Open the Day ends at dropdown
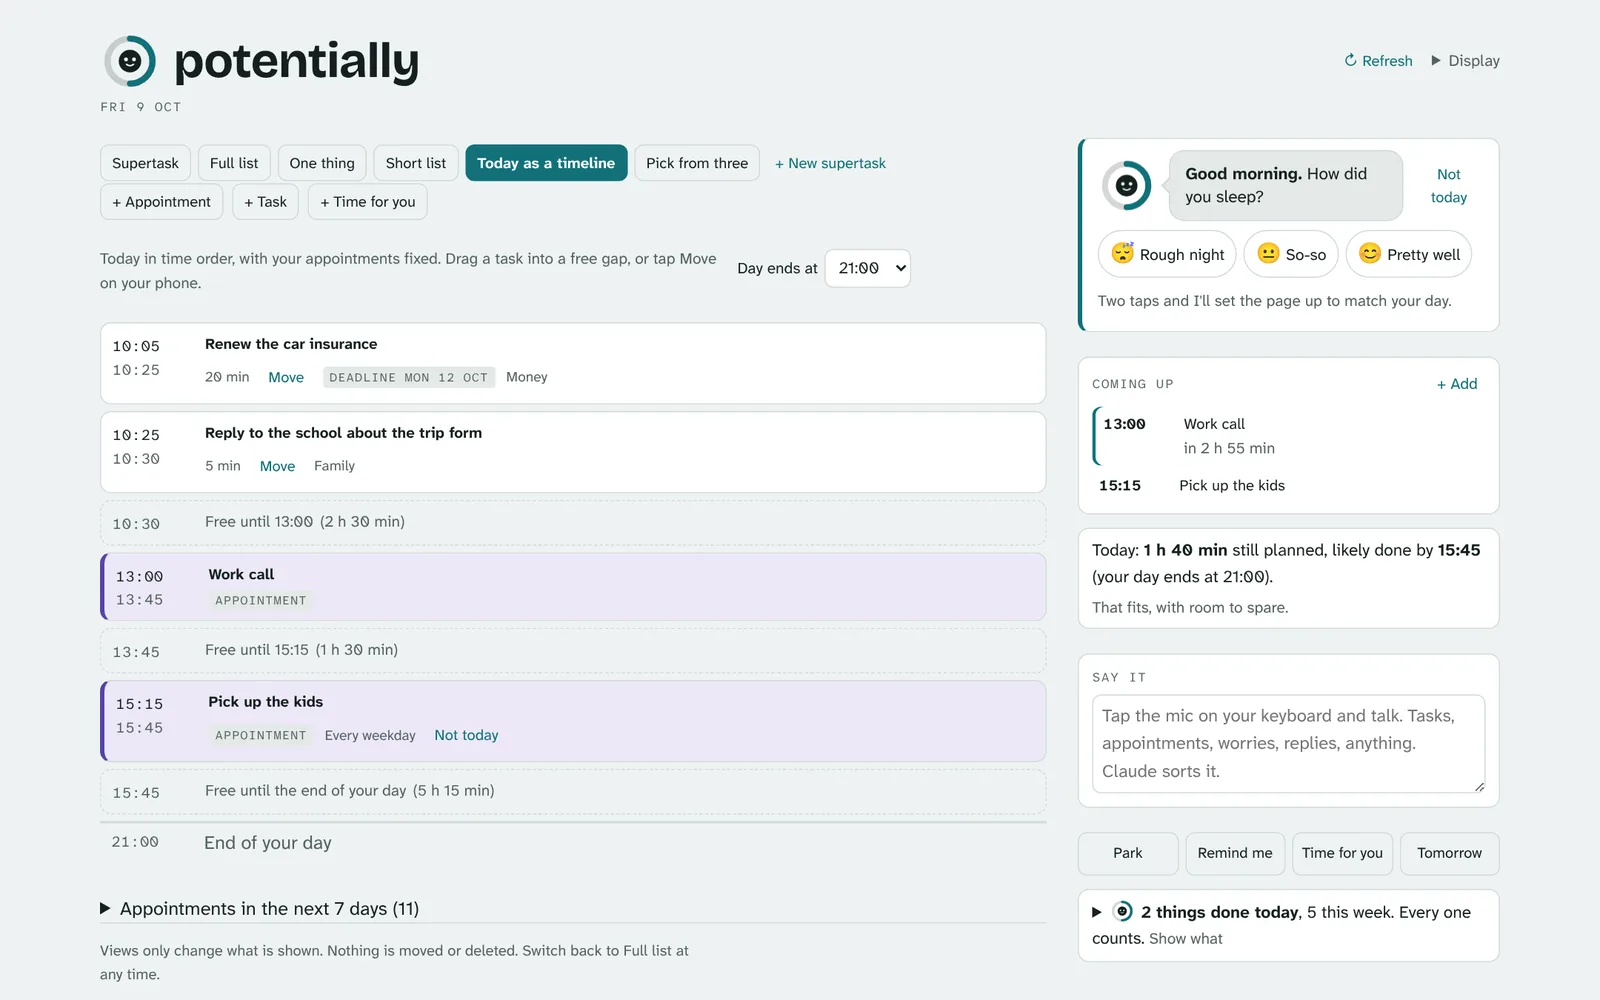Screen dimensions: 1600x1000 [x=867, y=268]
